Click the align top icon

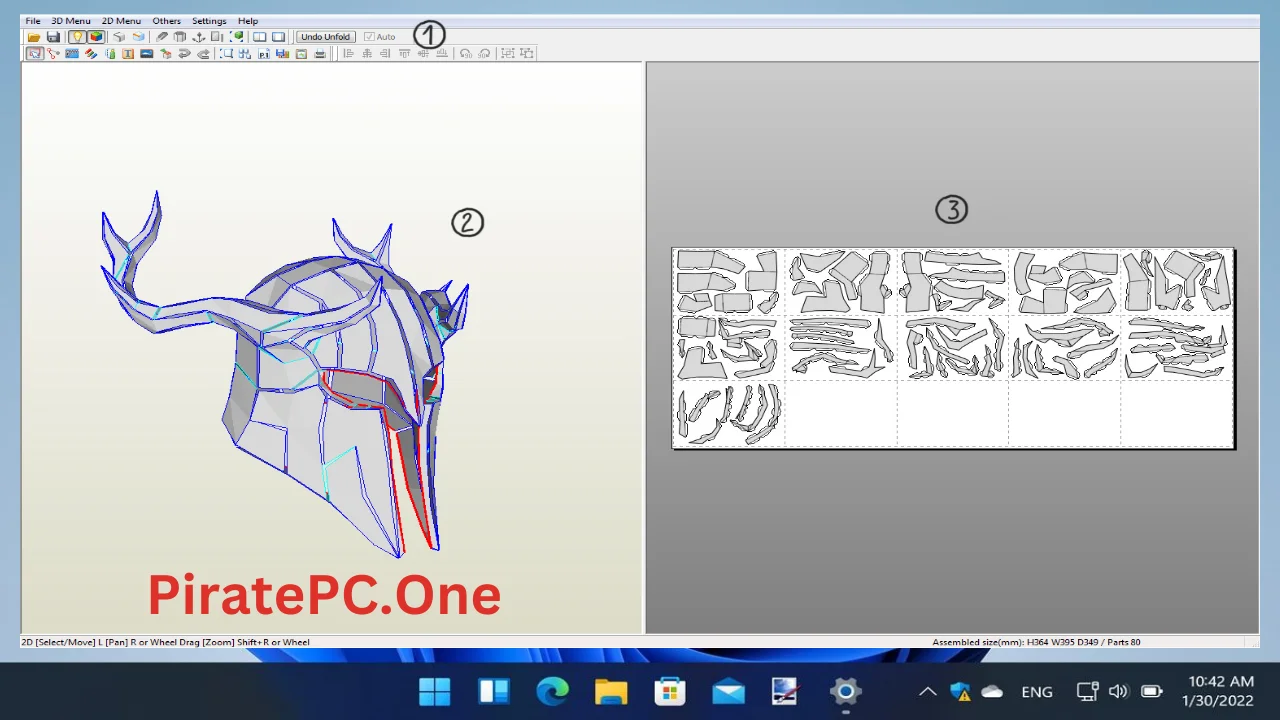[x=404, y=54]
